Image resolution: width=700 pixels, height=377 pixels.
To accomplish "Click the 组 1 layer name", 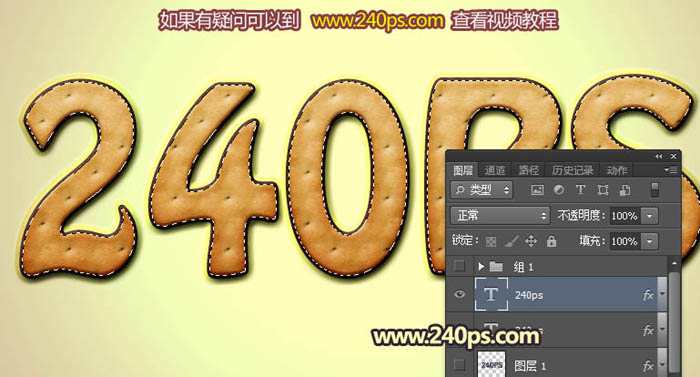I will (x=524, y=267).
